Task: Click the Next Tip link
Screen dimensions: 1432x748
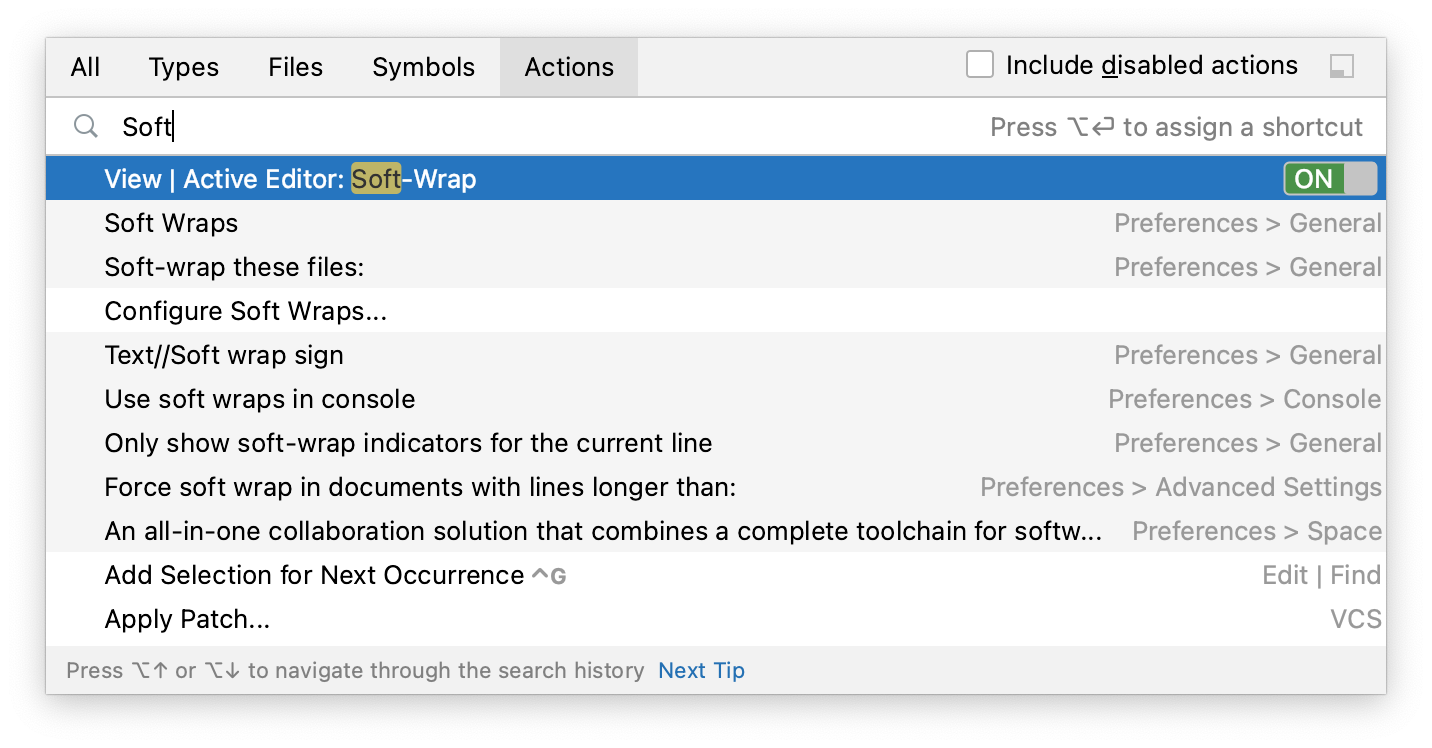Action: coord(701,670)
